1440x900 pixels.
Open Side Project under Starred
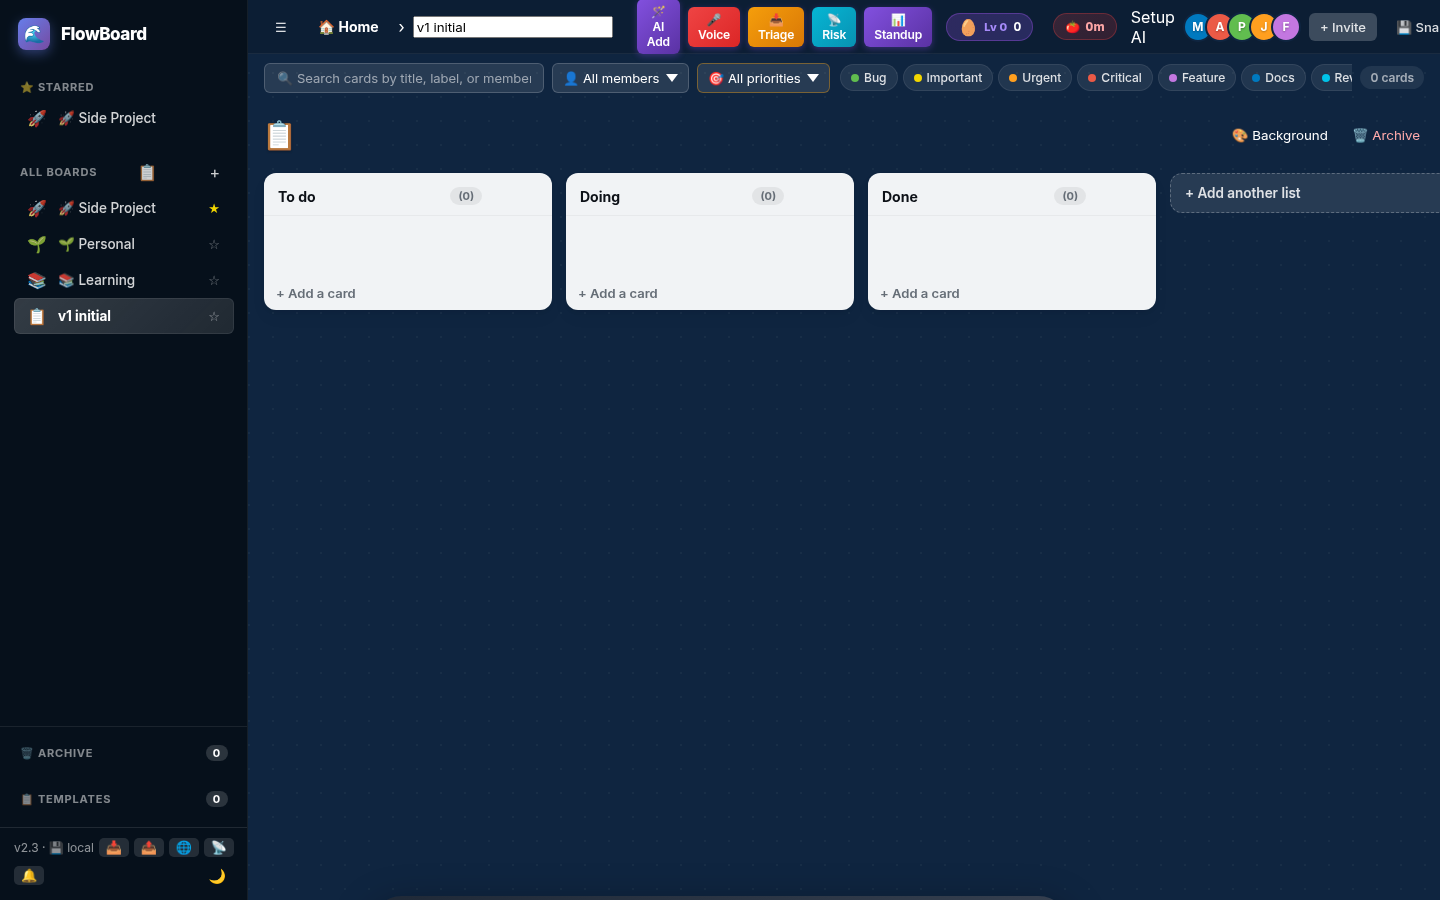pos(124,118)
